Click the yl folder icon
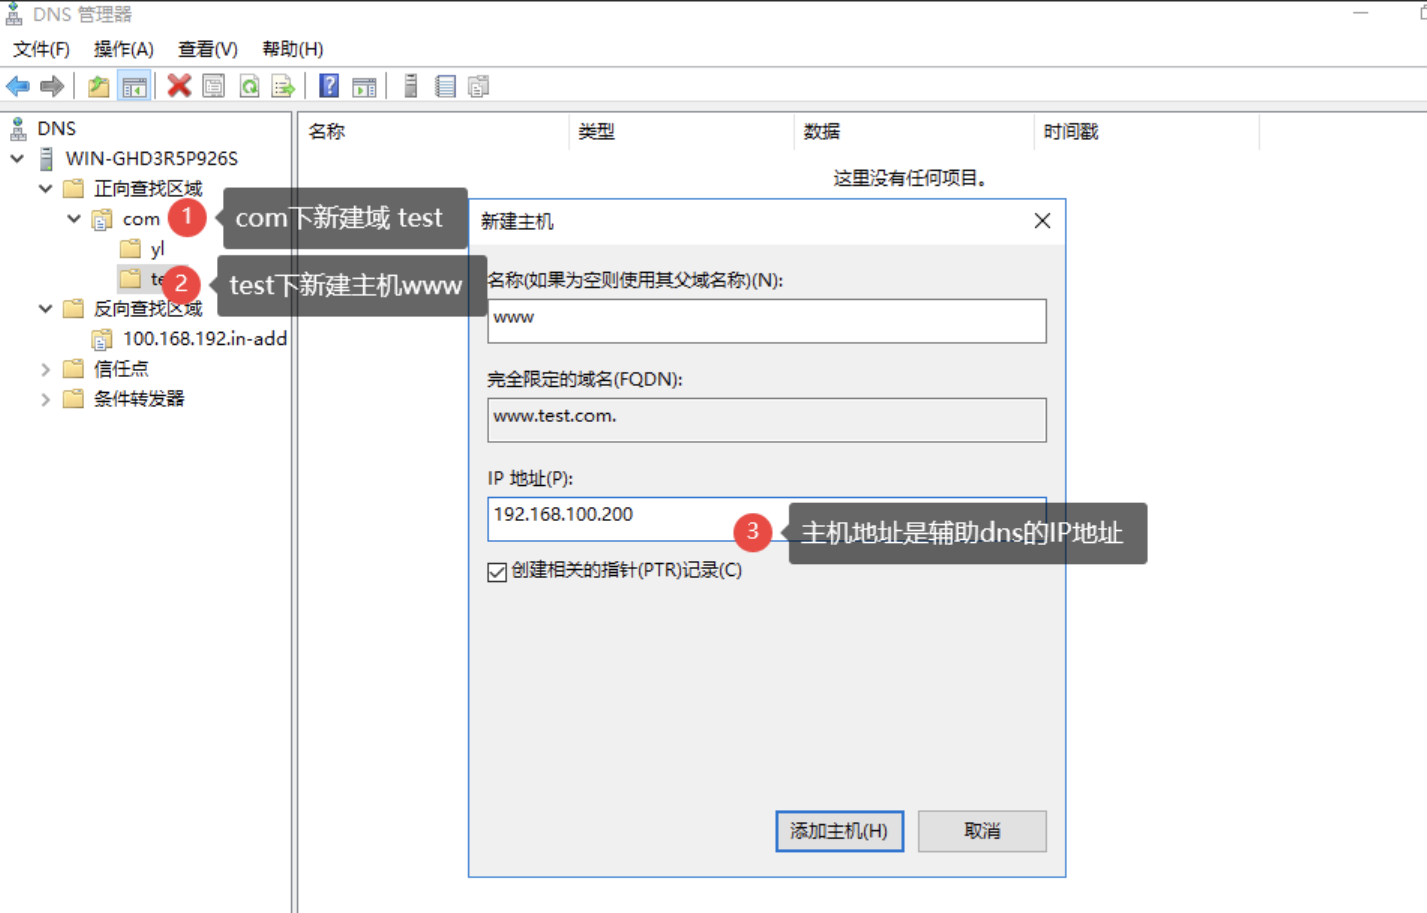The width and height of the screenshot is (1427, 913). tap(130, 248)
